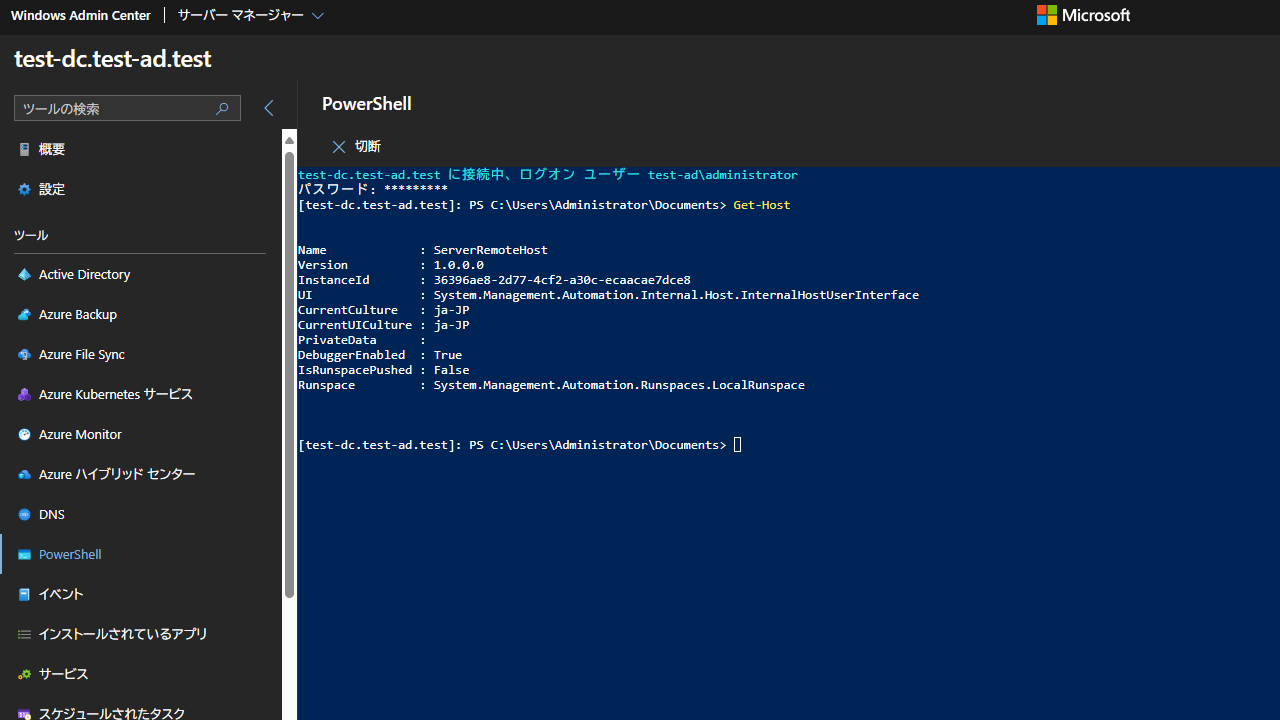
Task: Click the イベント icon
Action: tap(24, 594)
